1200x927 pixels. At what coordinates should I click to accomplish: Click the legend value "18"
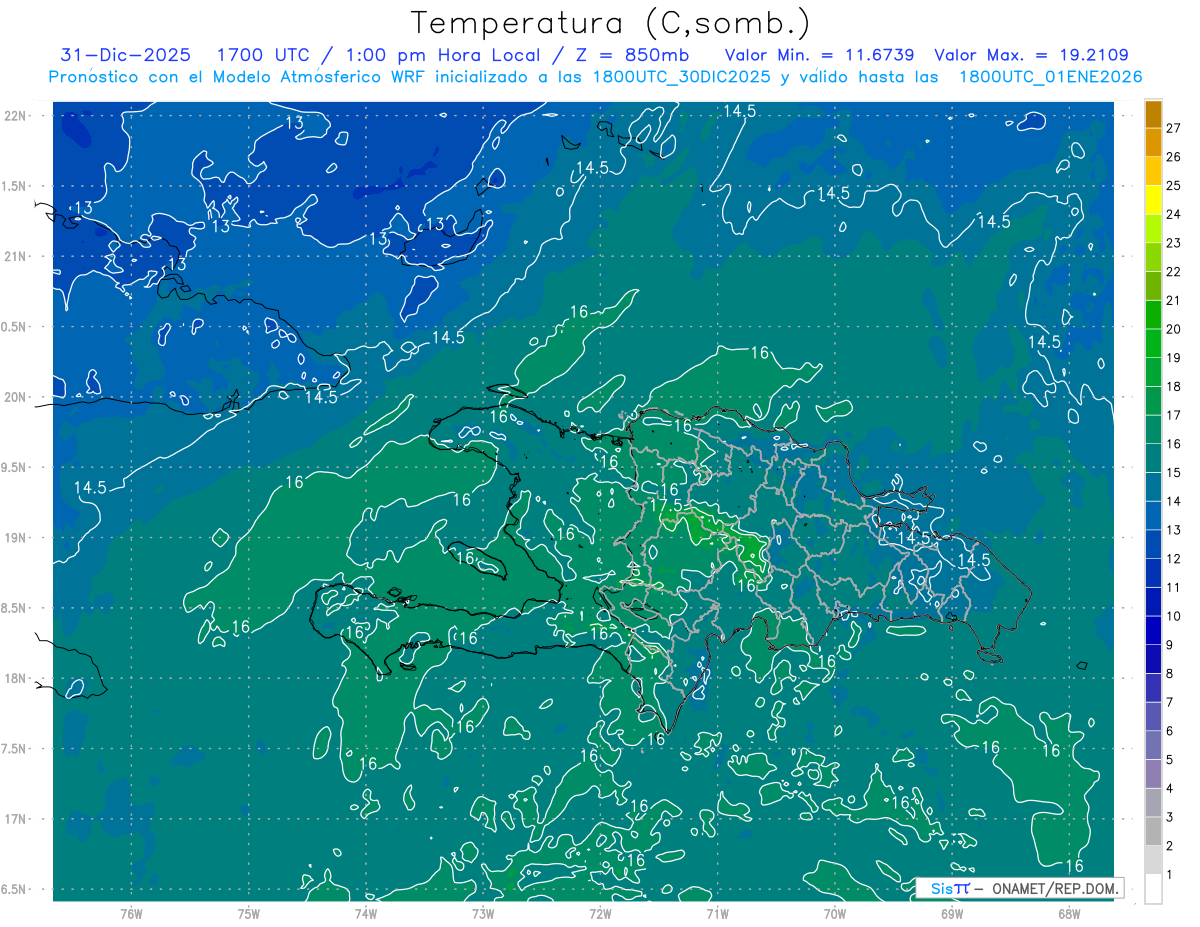click(x=1174, y=386)
